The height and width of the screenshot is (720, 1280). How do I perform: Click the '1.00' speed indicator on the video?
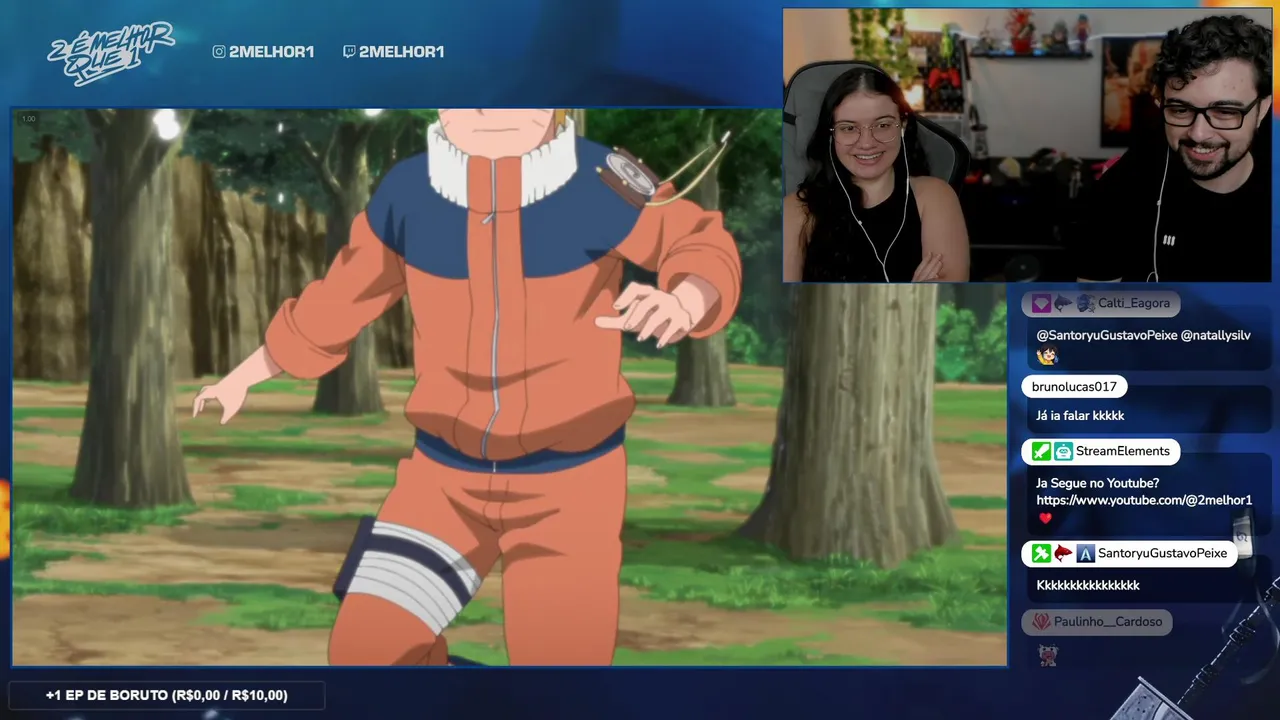(x=28, y=119)
